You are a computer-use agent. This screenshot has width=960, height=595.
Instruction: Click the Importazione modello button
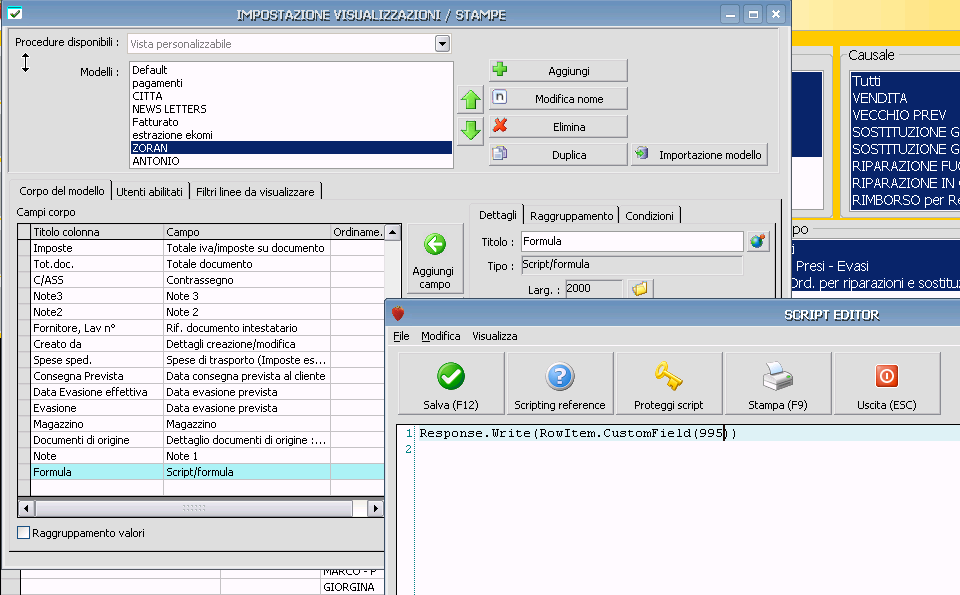tap(699, 155)
